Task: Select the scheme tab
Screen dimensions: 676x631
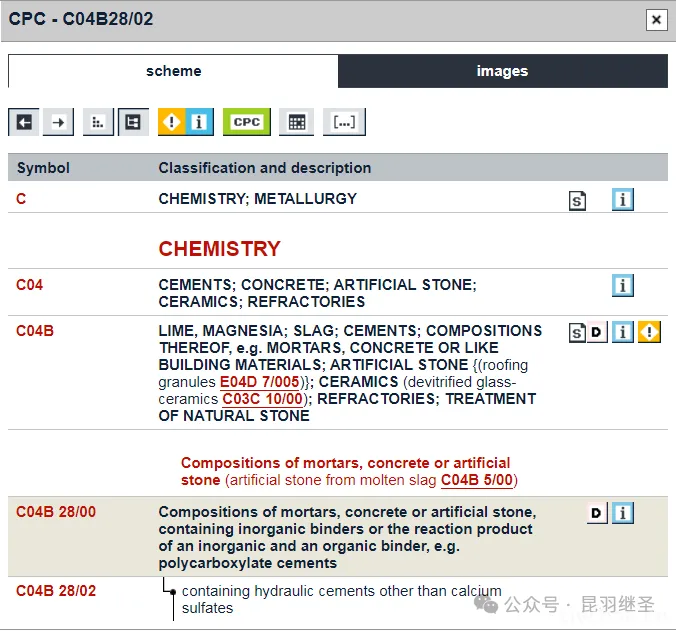Action: pyautogui.click(x=173, y=71)
